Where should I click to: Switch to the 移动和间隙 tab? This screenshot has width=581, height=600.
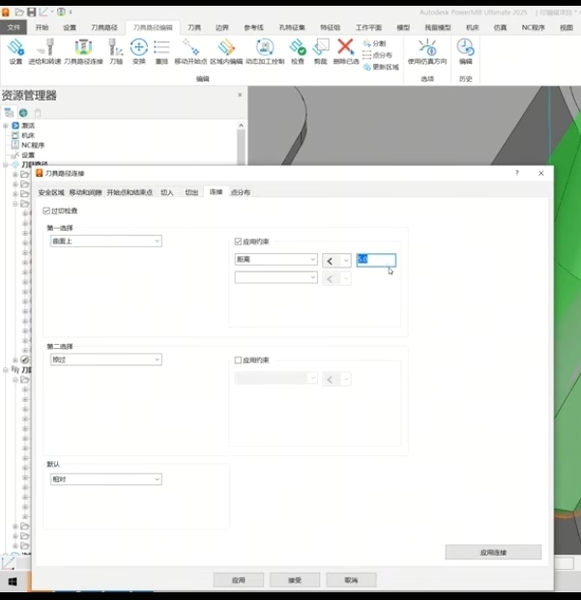click(85, 192)
